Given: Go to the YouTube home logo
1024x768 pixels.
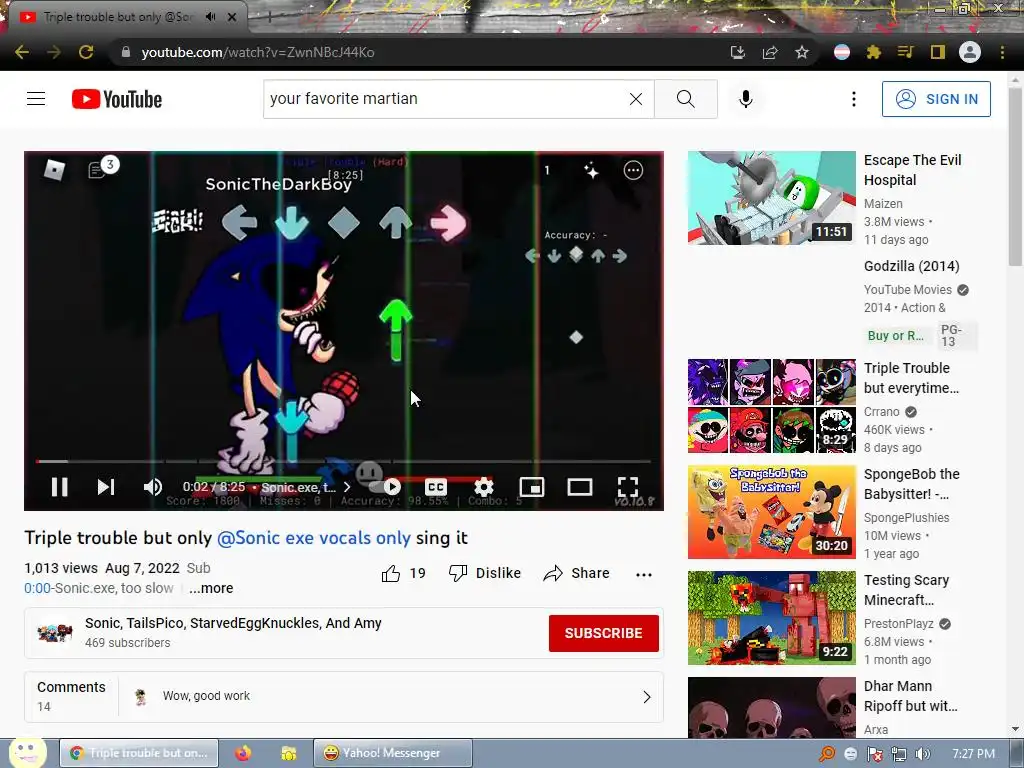Looking at the screenshot, I should pyautogui.click(x=117, y=99).
